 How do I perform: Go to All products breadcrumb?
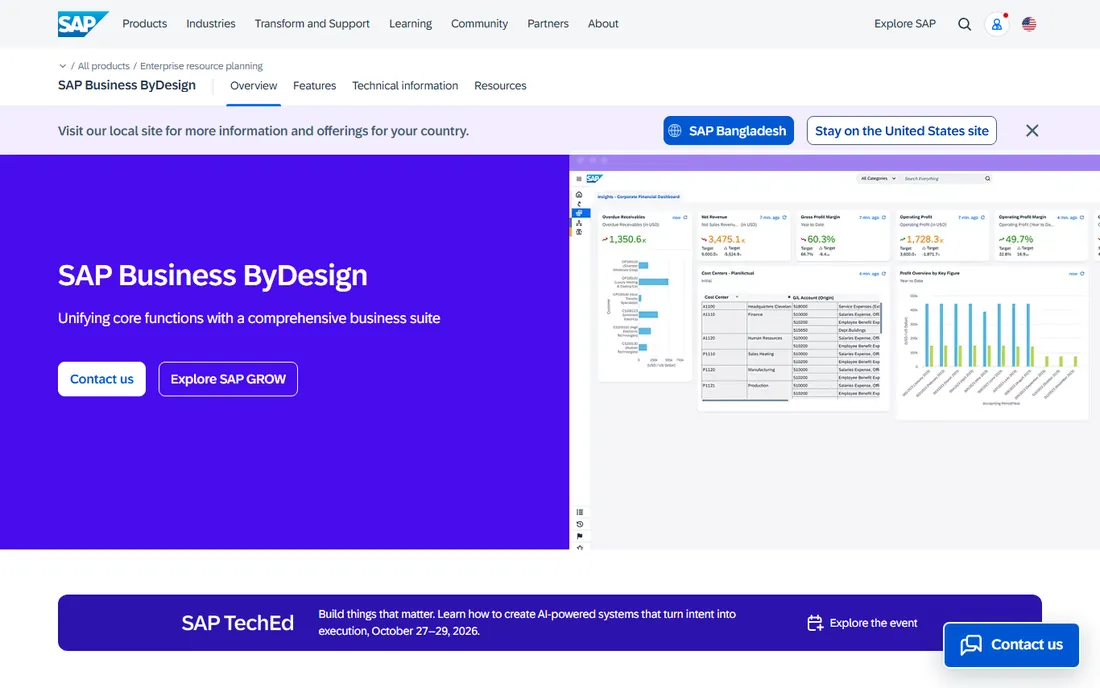click(x=104, y=66)
